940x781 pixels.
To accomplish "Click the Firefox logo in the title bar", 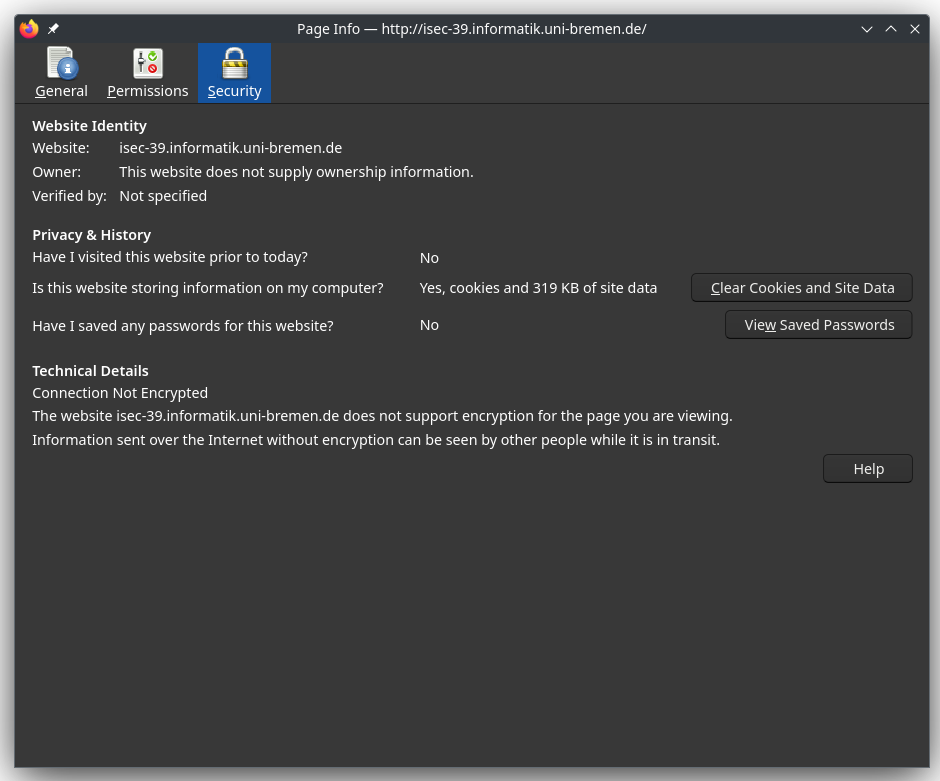I will 29,29.
